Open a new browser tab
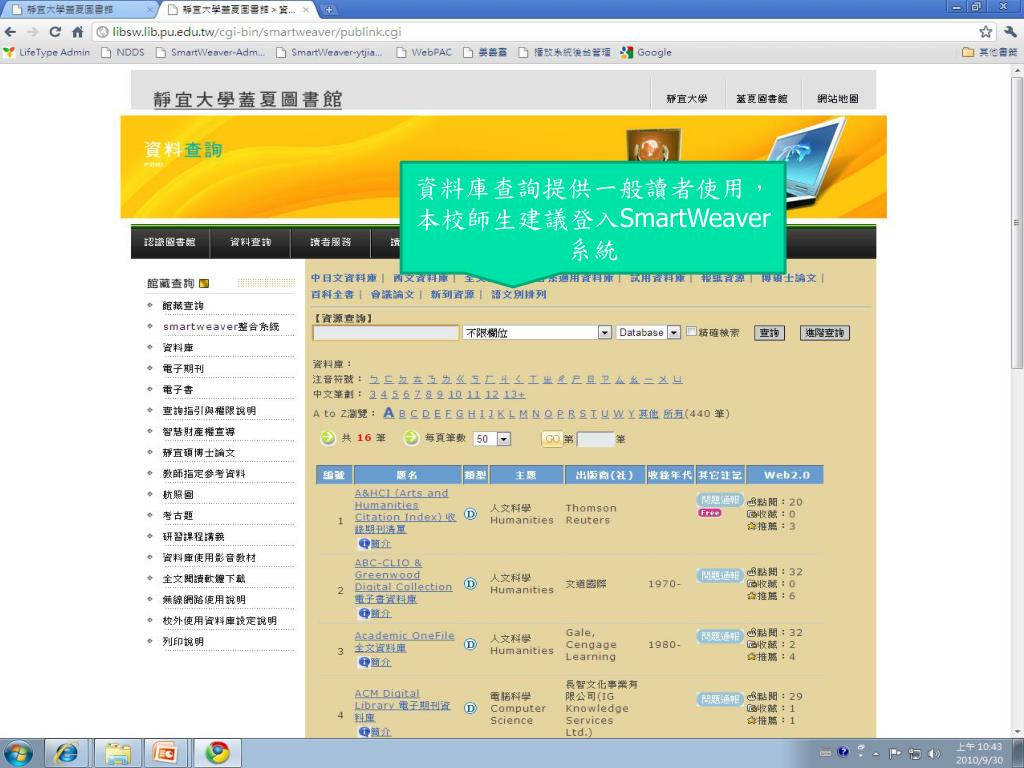The height and width of the screenshot is (768, 1024). (x=329, y=9)
